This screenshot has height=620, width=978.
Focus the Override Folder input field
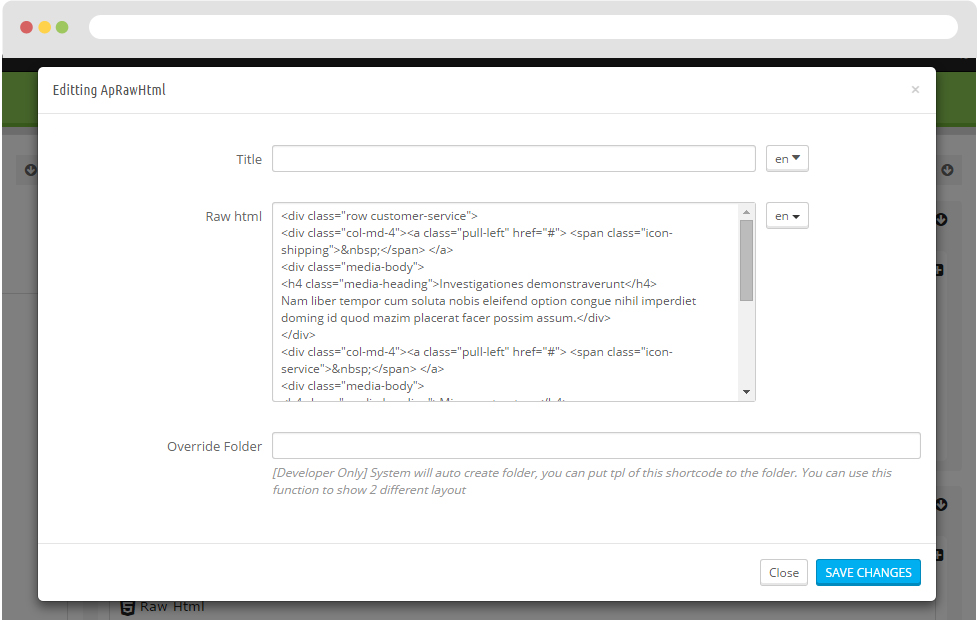(596, 445)
